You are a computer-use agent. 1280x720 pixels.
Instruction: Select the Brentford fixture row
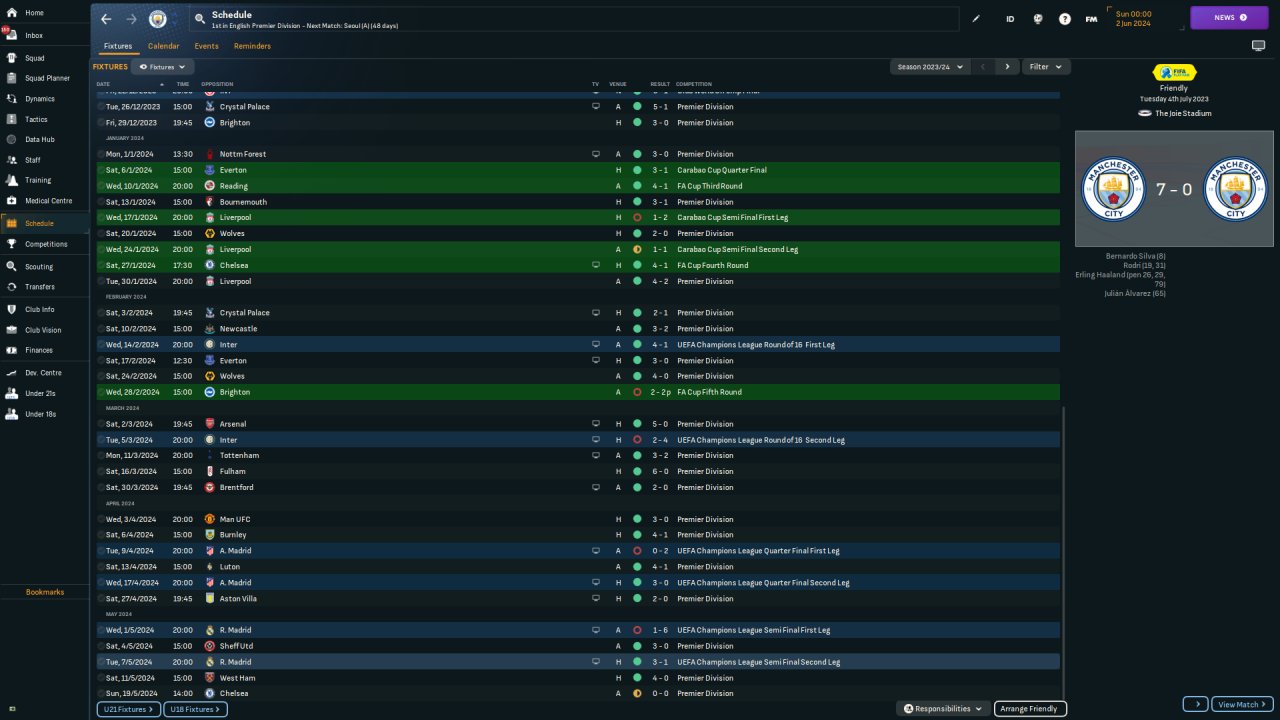coord(578,487)
